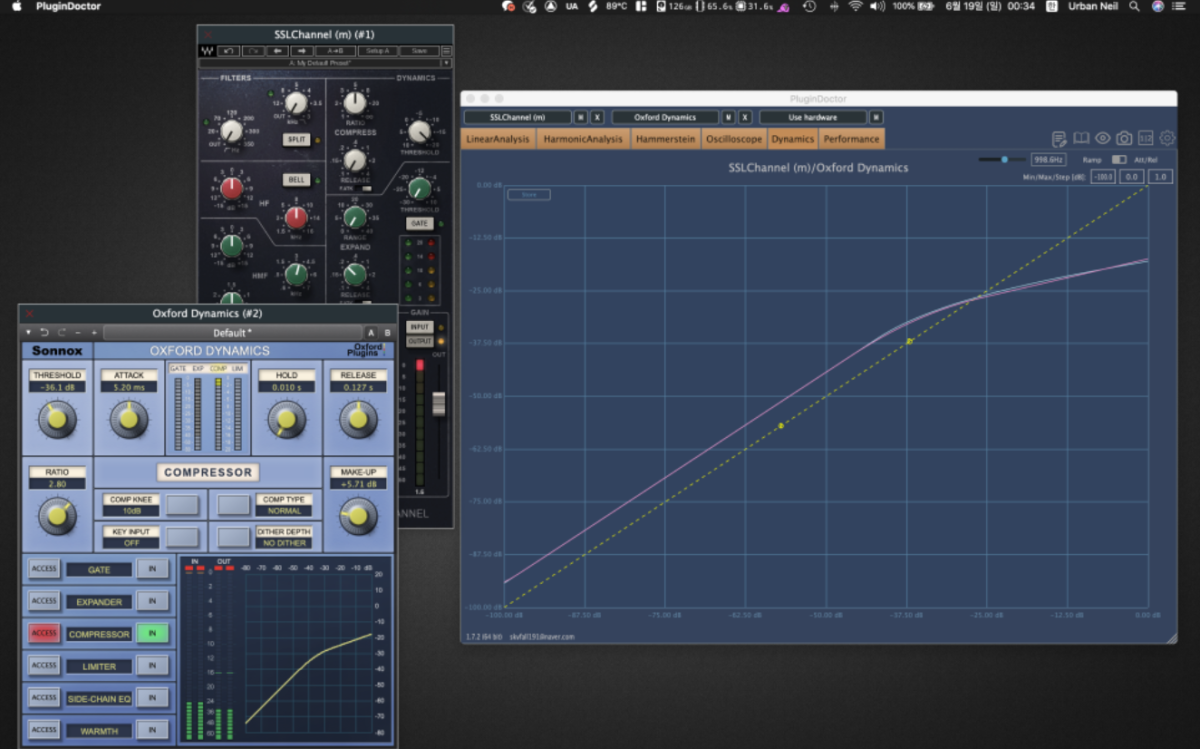Click undo icon in Oxford Dynamics toolbar
The width and height of the screenshot is (1200, 749).
[44, 332]
